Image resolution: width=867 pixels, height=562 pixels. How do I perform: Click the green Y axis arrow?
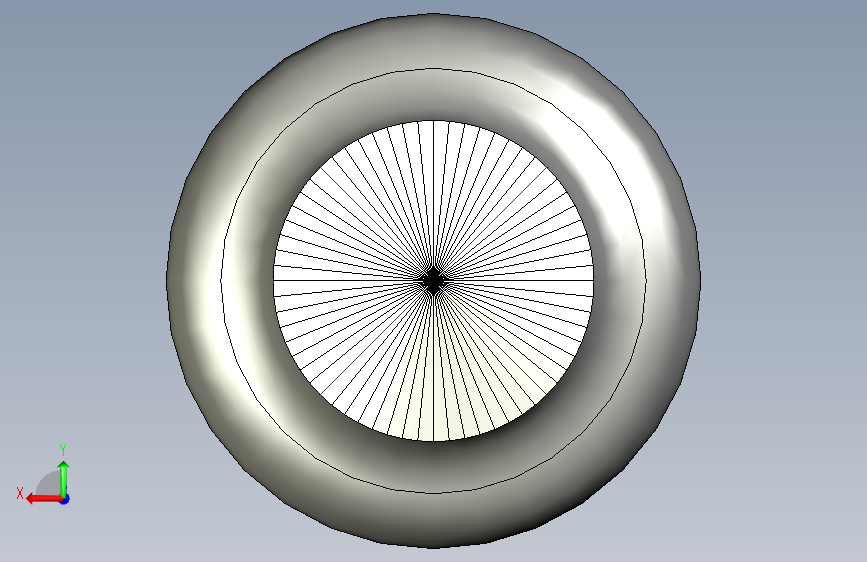(64, 478)
